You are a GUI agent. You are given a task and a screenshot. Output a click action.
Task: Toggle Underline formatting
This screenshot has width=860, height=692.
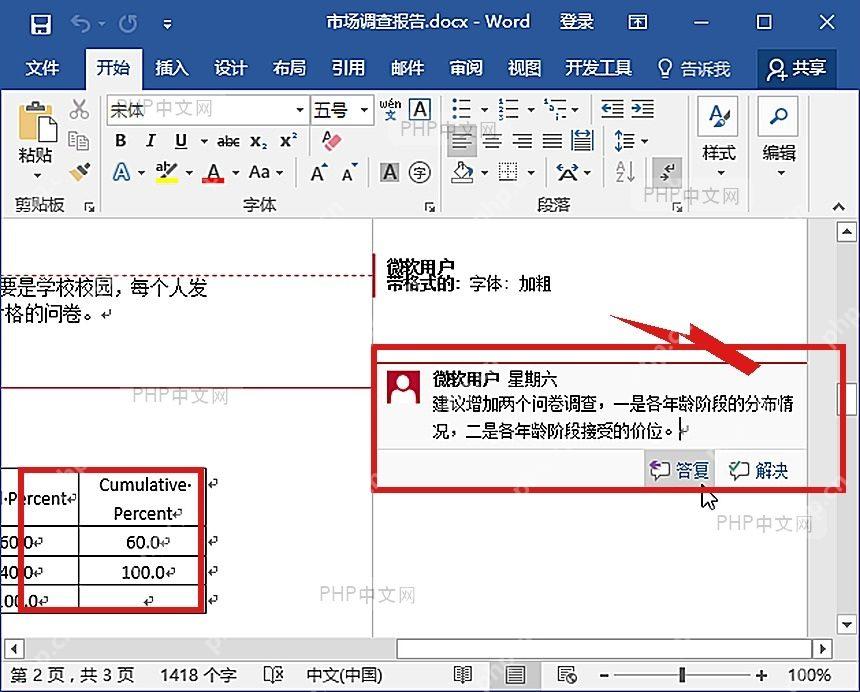tap(181, 141)
